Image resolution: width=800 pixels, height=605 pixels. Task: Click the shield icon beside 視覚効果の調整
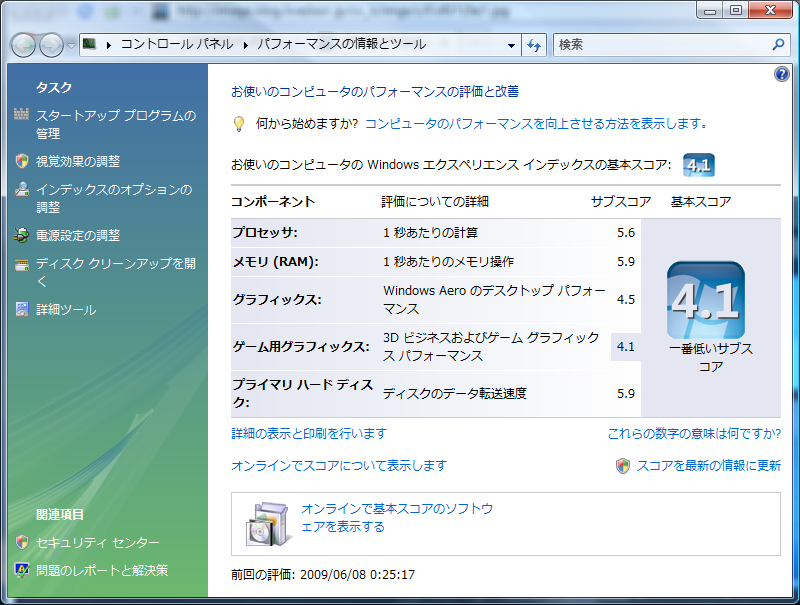pyautogui.click(x=21, y=161)
